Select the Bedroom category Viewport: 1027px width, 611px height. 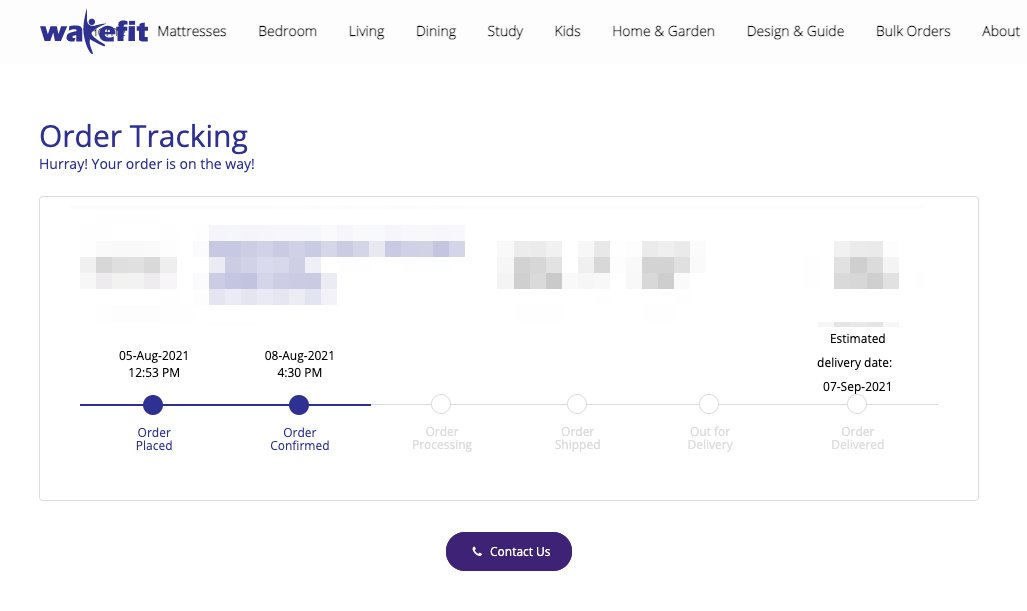pyautogui.click(x=287, y=31)
